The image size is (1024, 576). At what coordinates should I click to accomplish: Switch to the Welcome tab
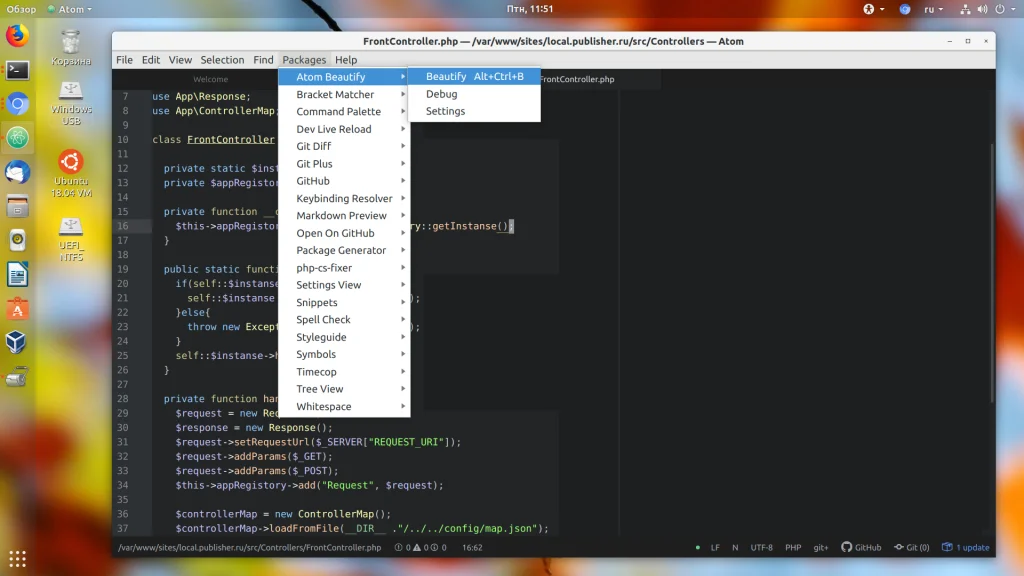[x=210, y=79]
